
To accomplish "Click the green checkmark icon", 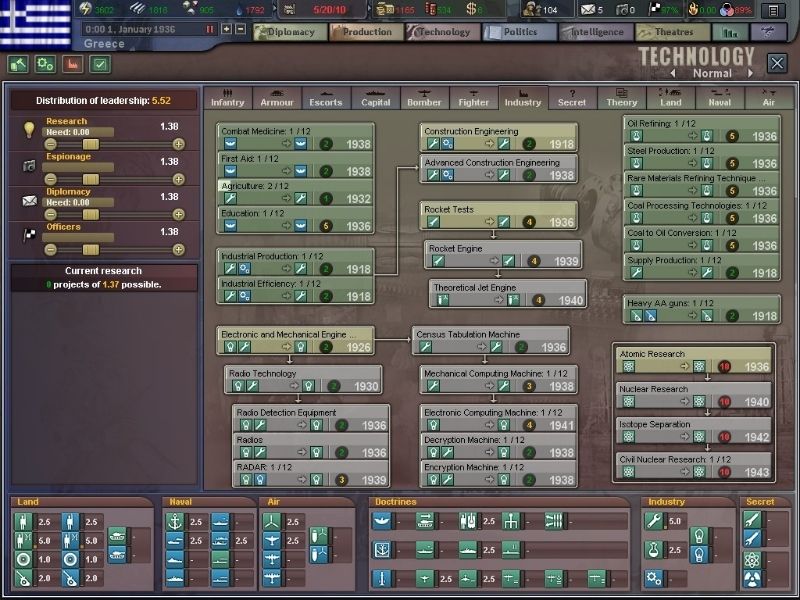I will (x=100, y=64).
